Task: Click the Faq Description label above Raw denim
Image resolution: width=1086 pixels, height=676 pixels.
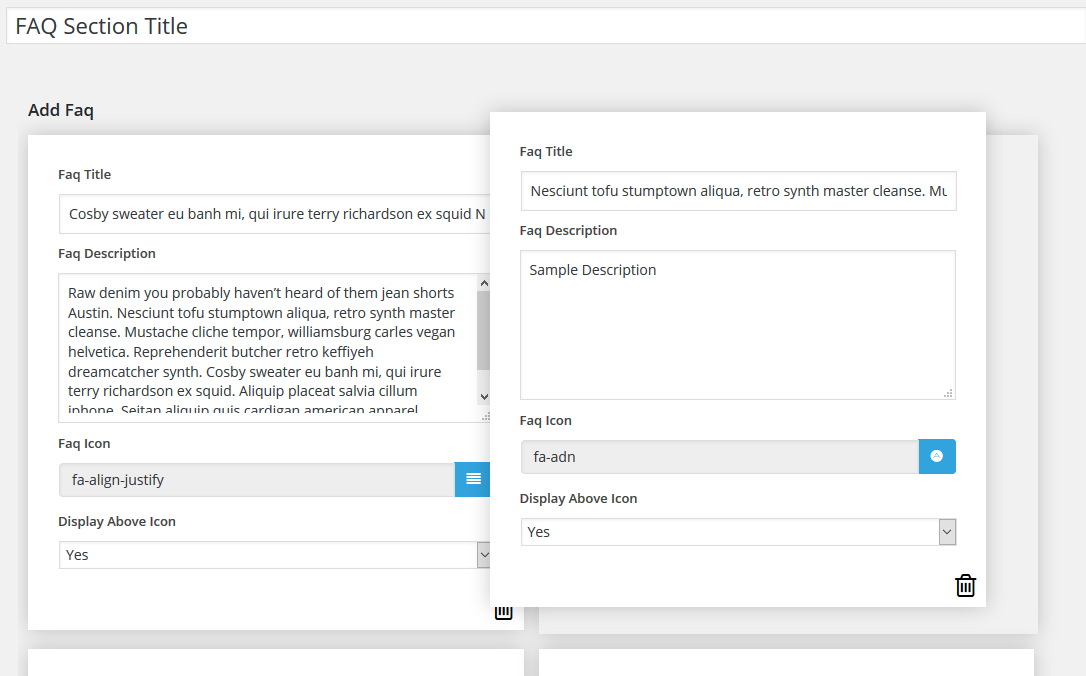Action: pyautogui.click(x=107, y=254)
